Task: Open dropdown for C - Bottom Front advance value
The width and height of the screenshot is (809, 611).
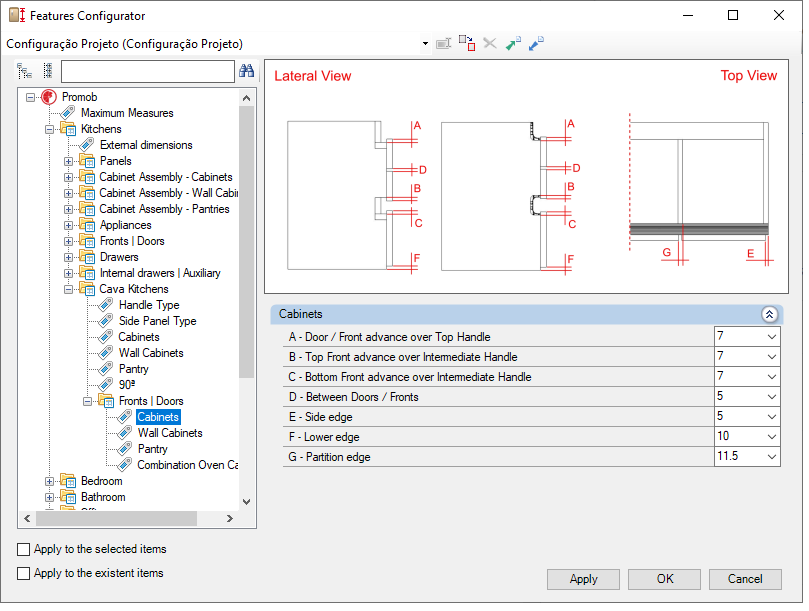Action: pyautogui.click(x=771, y=377)
